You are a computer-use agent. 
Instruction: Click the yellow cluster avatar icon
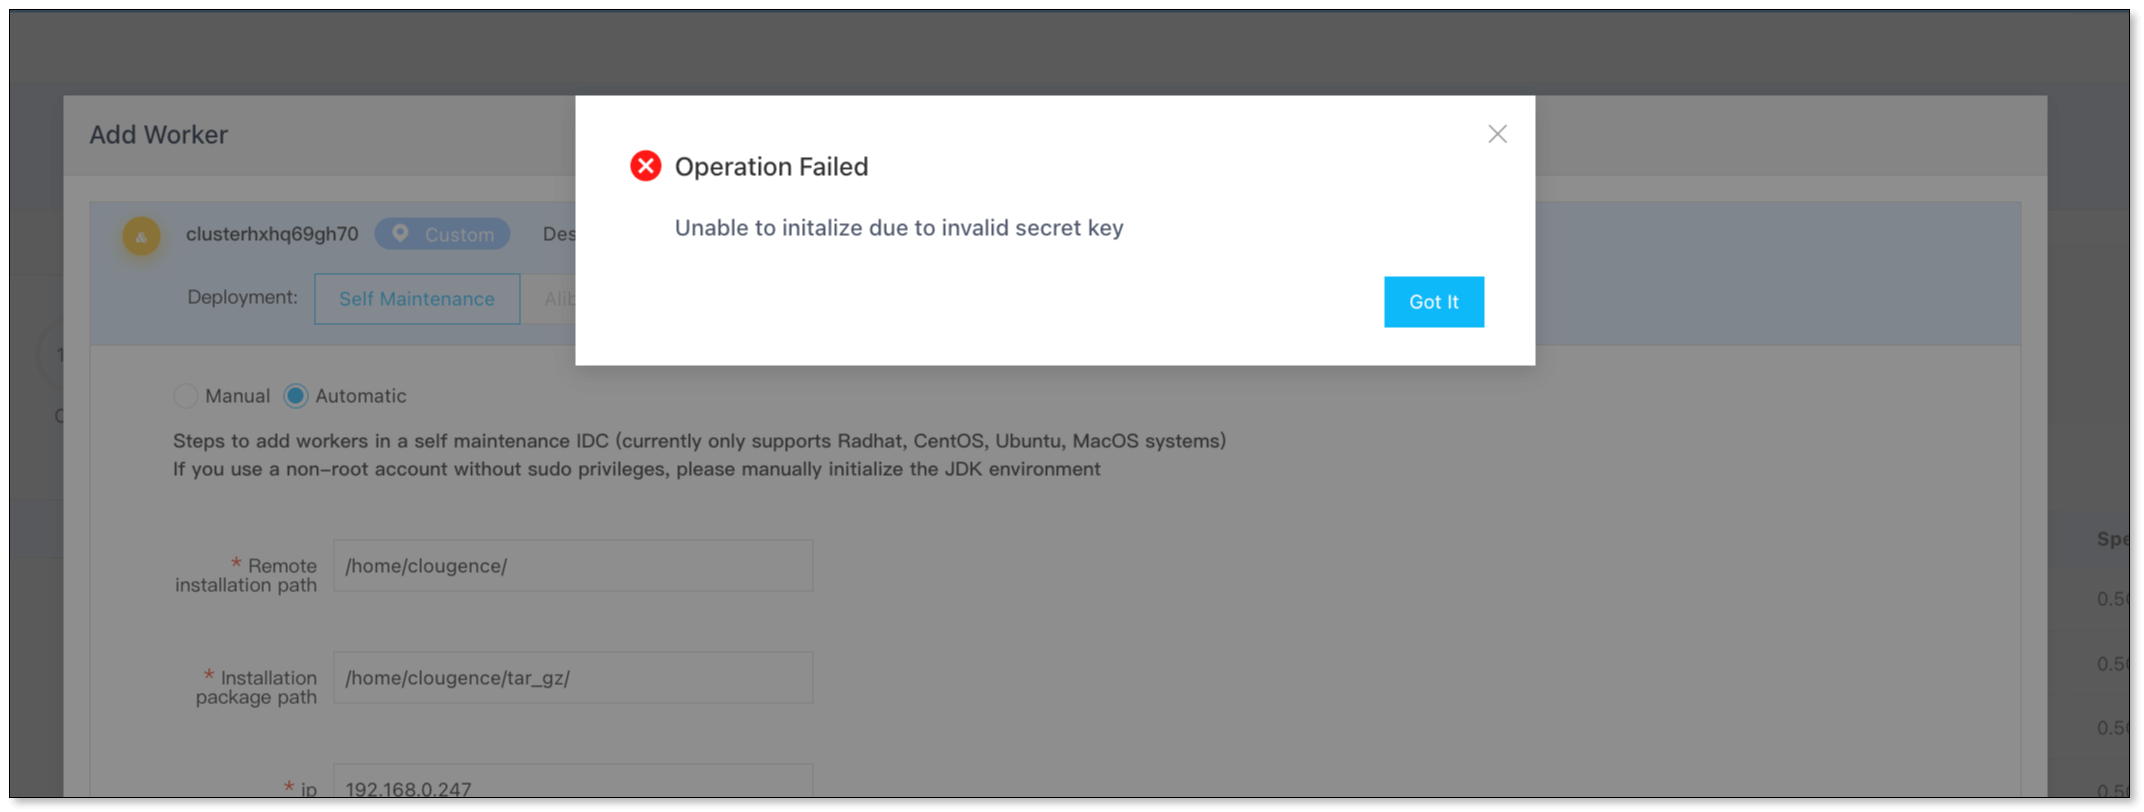click(x=140, y=236)
